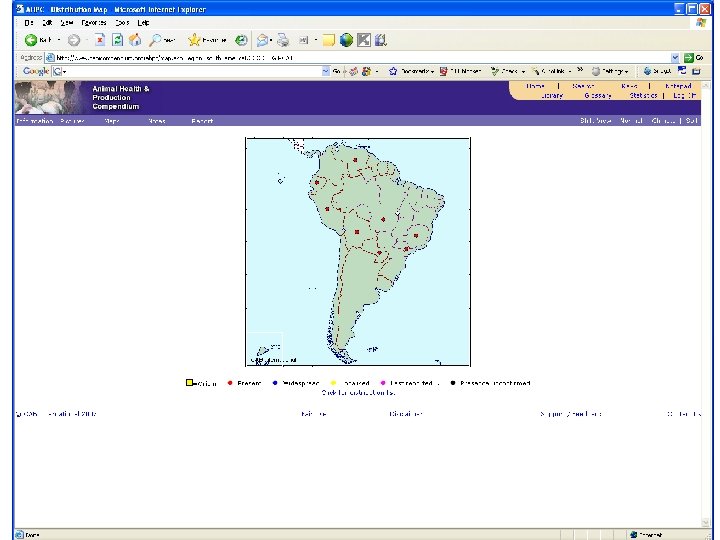Viewport: 720px width, 540px height.
Task: Click the Mail envelope icon
Action: [262, 40]
